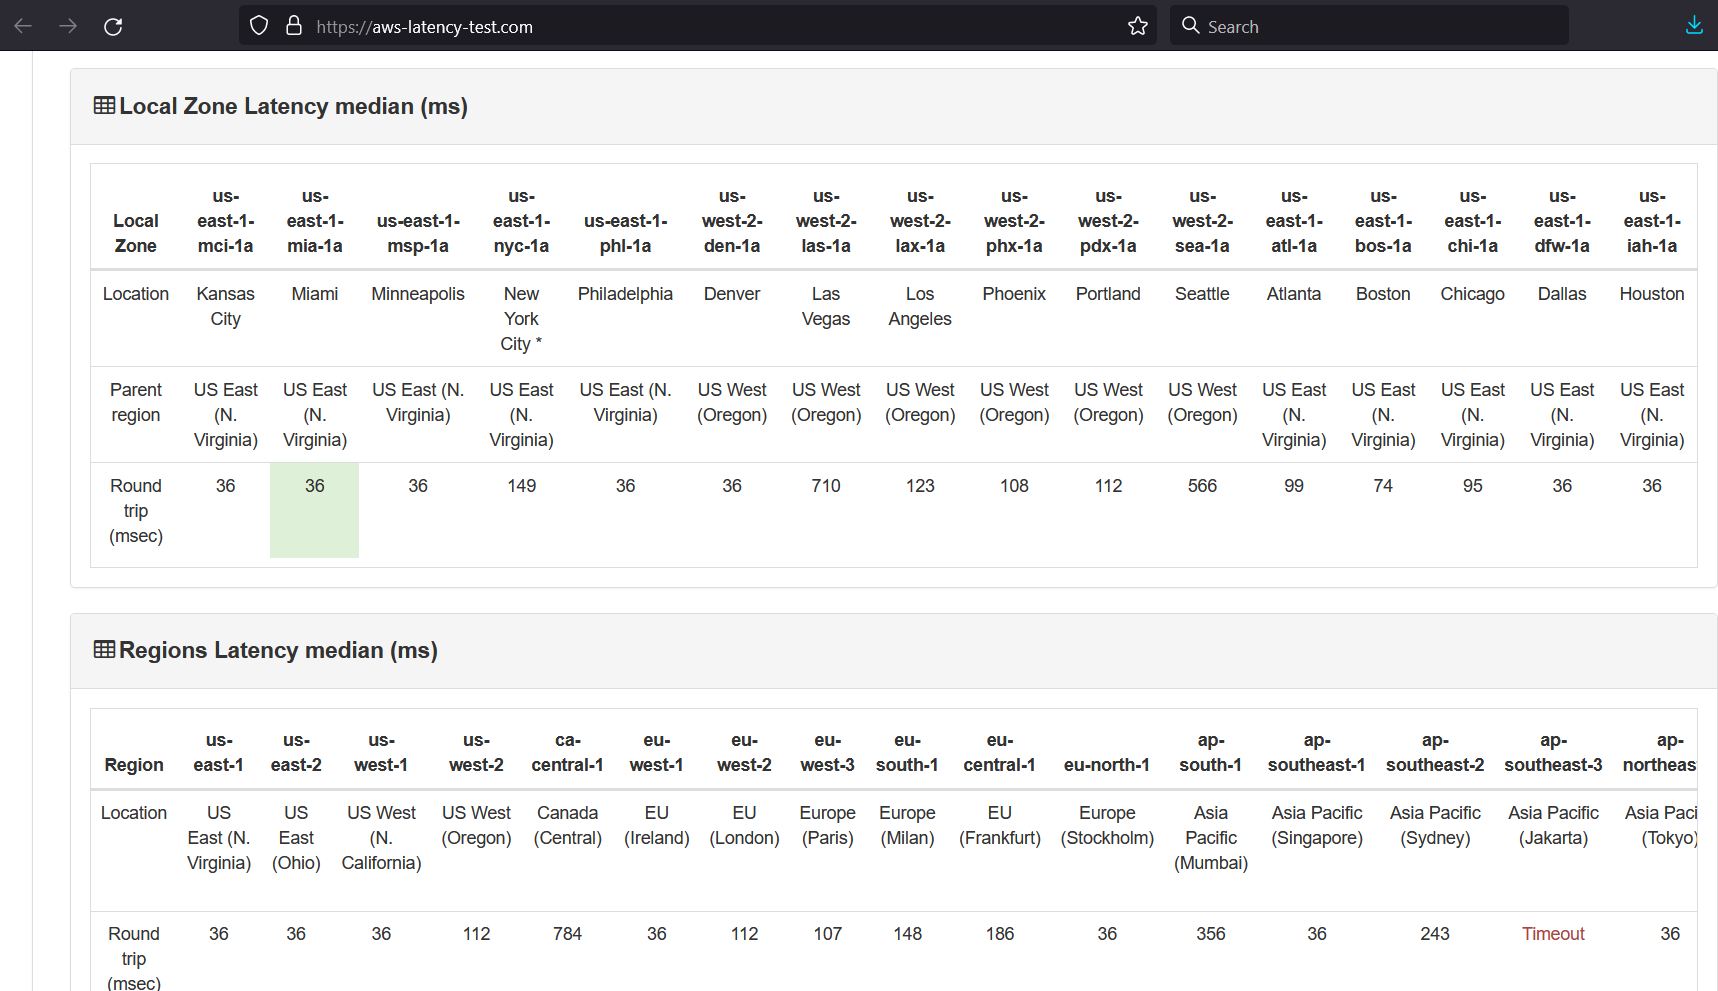Image resolution: width=1718 pixels, height=991 pixels.
Task: Click the 356 Mumbai latency value
Action: 1211,934
